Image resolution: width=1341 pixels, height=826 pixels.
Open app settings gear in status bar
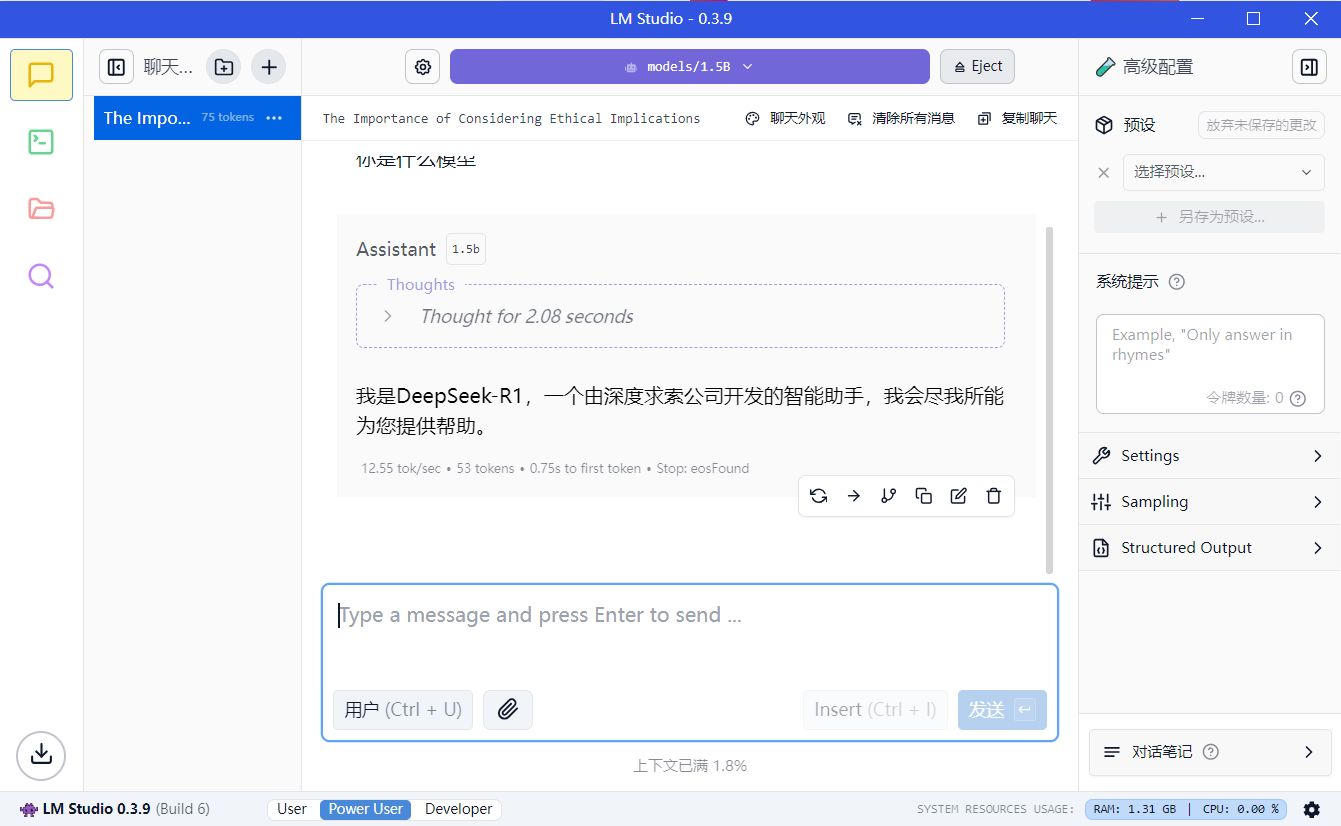coord(1312,809)
